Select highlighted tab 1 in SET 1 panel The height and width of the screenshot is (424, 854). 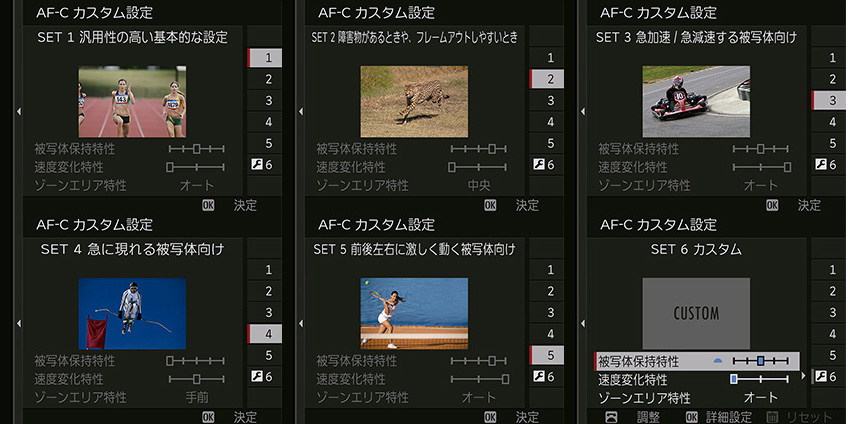pyautogui.click(x=266, y=58)
